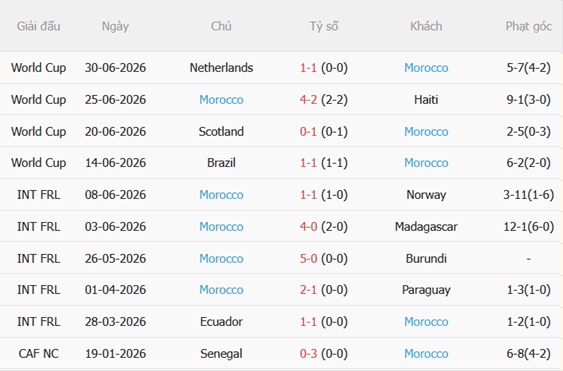Select Morocco in the Burundi match row
The height and width of the screenshot is (371, 563).
pos(221,259)
